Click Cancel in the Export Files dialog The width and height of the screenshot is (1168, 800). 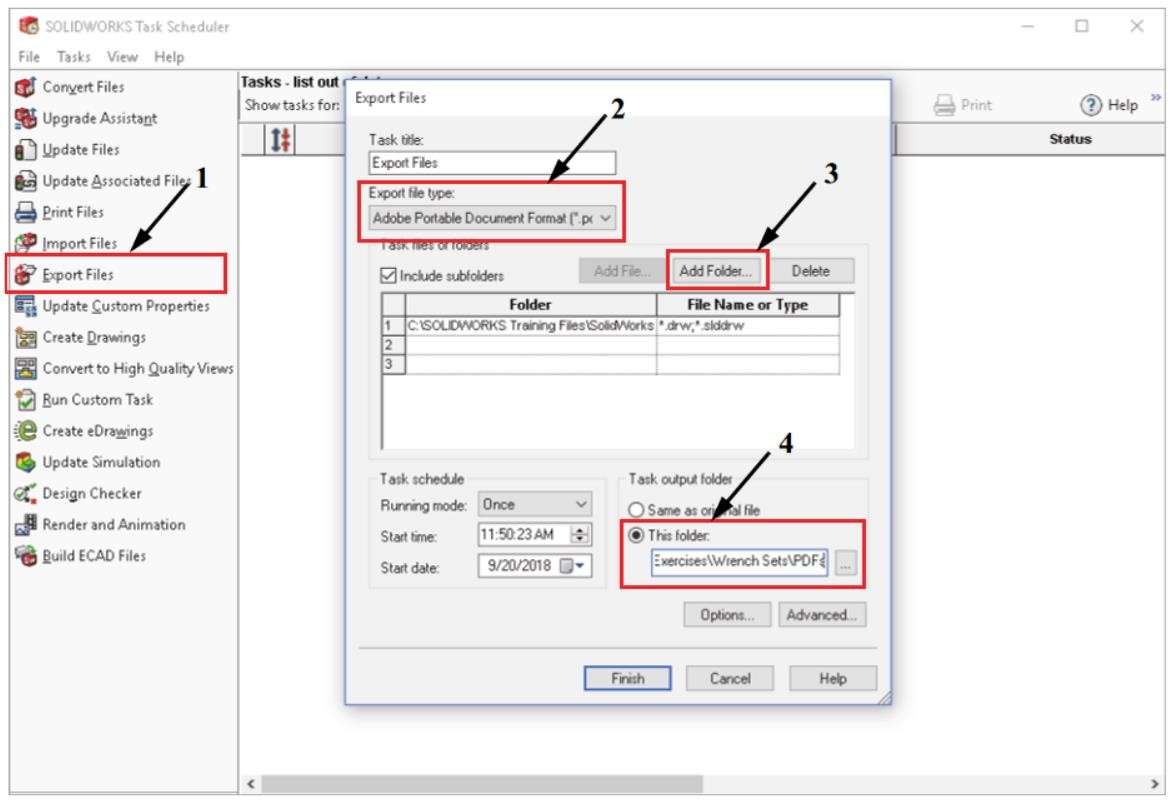tap(729, 679)
